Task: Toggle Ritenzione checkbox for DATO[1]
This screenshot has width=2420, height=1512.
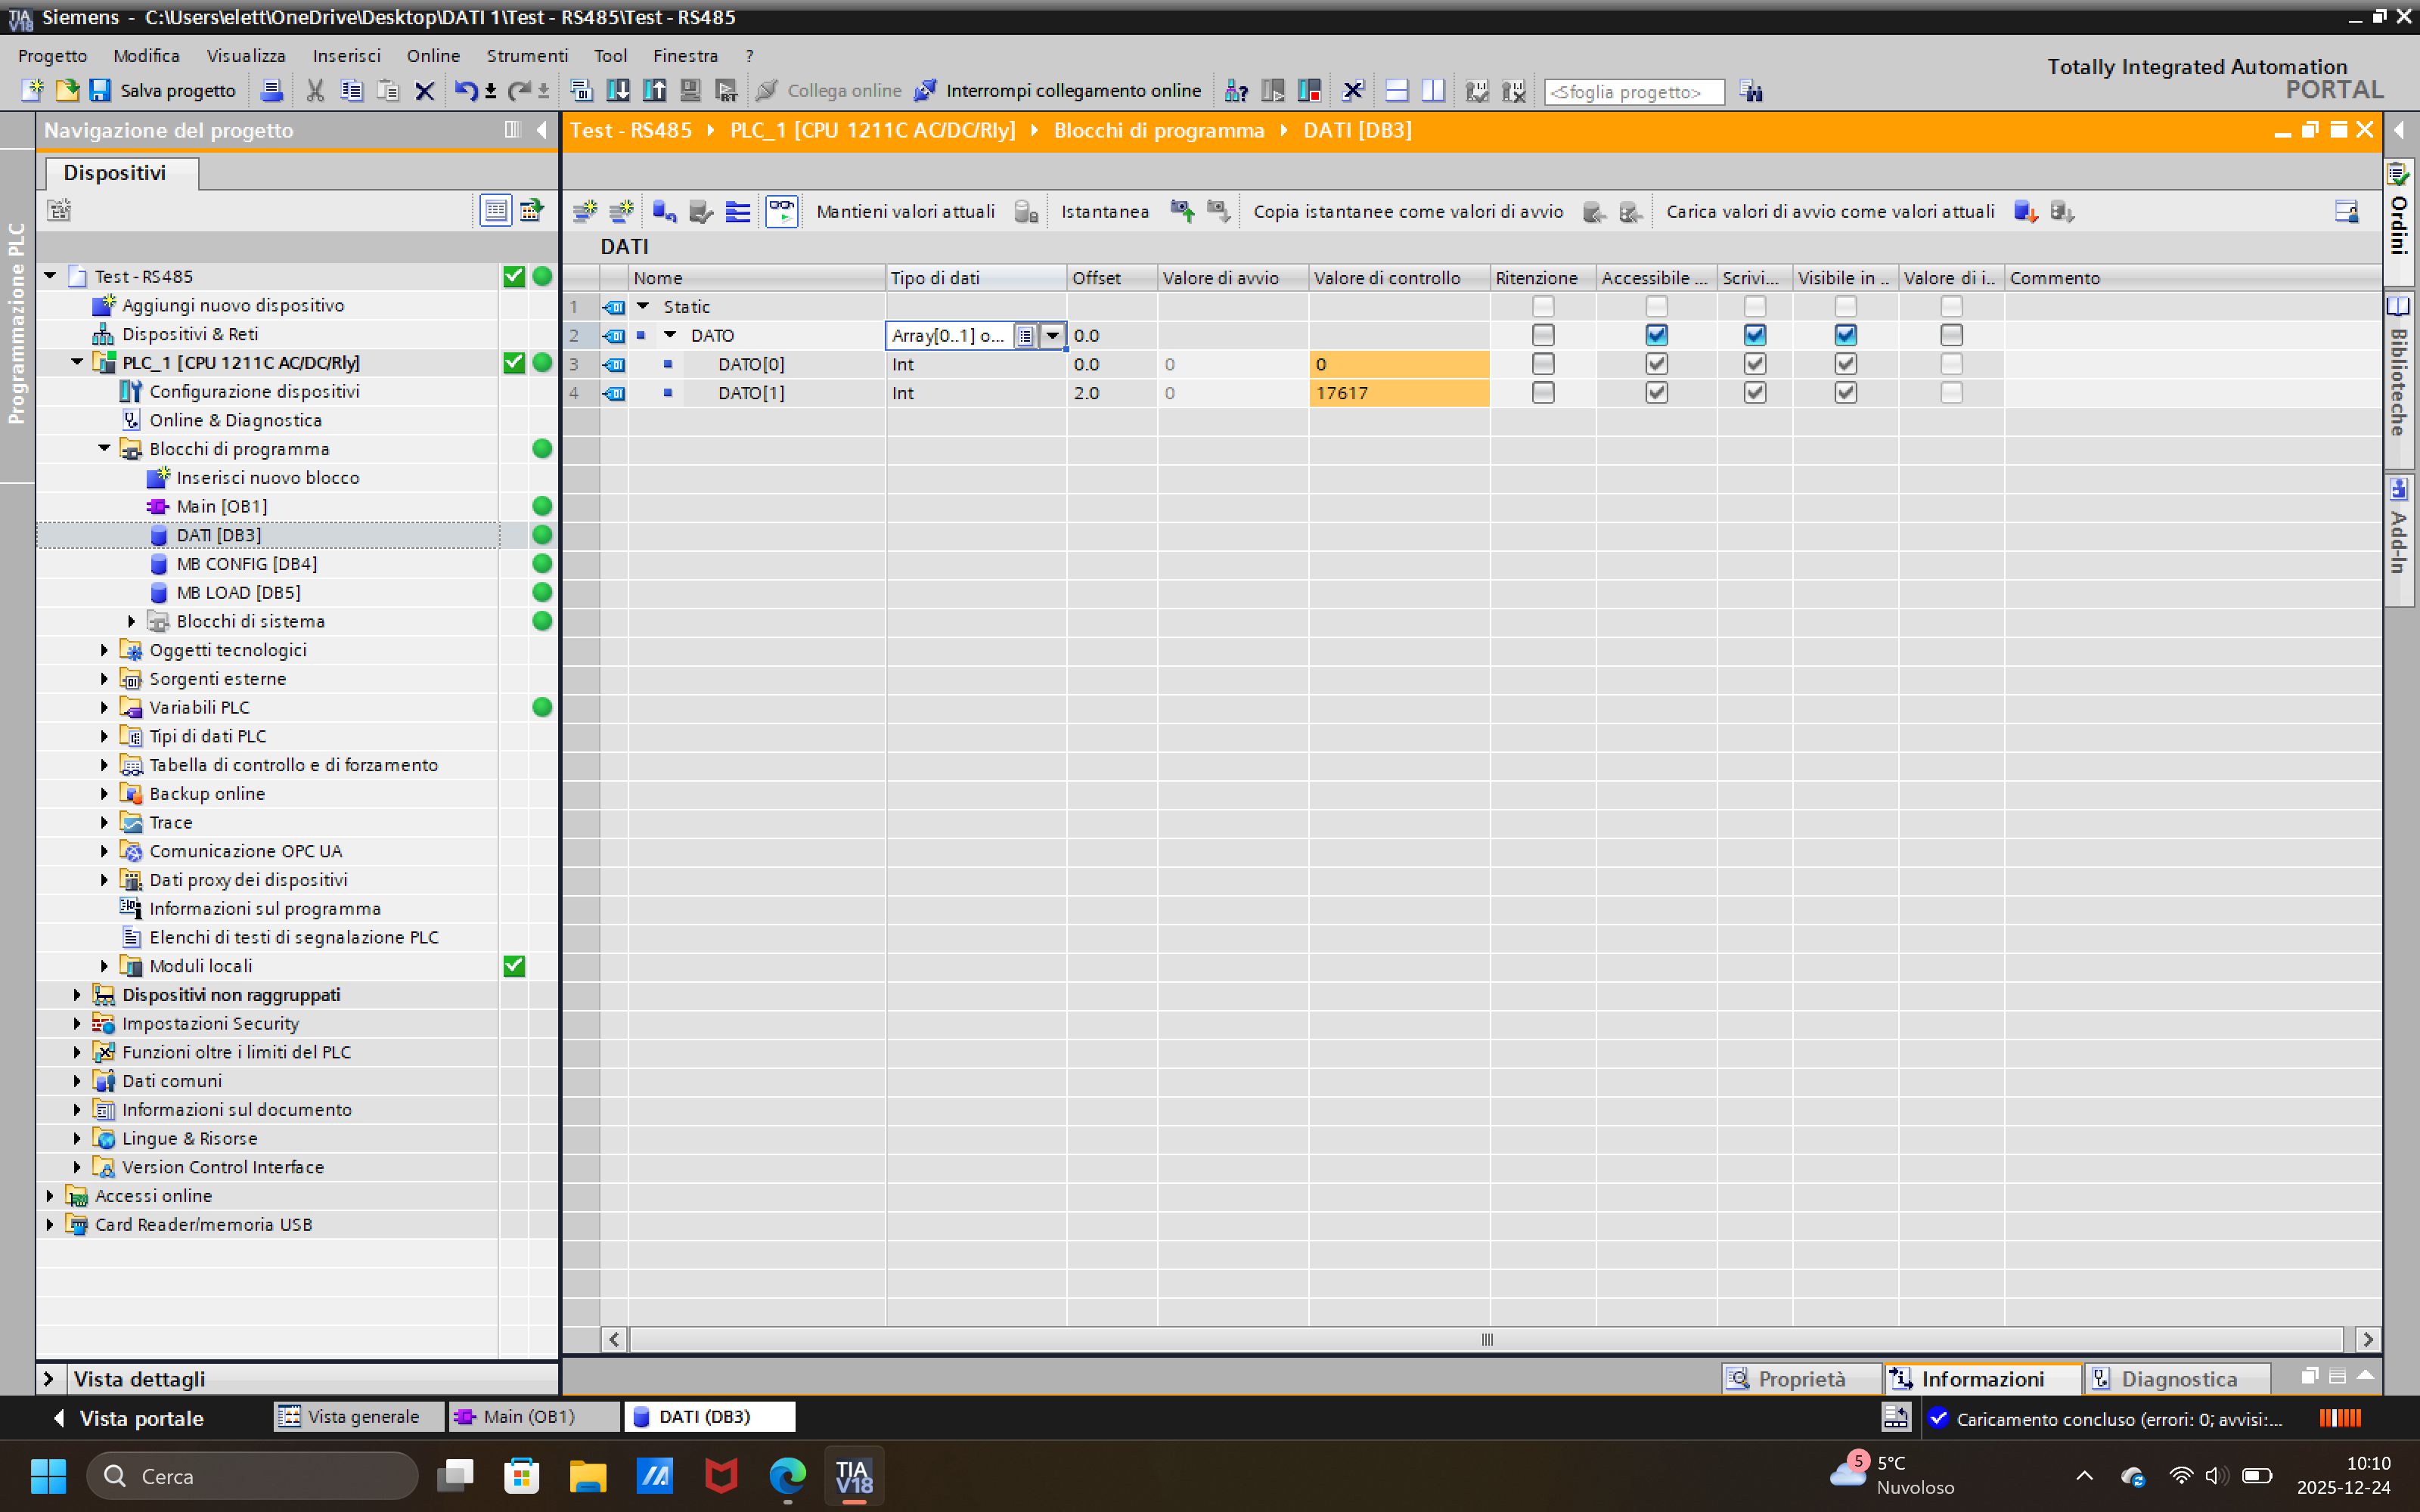Action: pos(1542,393)
